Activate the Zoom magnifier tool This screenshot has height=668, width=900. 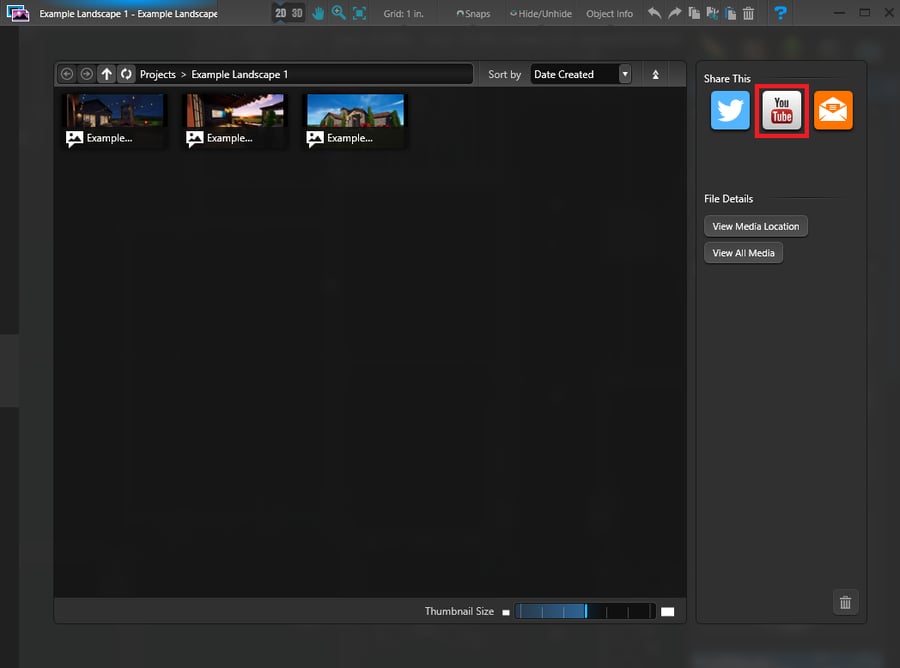(338, 13)
